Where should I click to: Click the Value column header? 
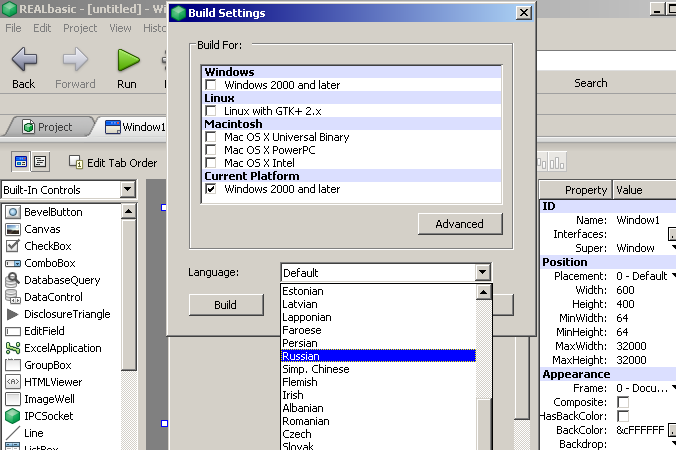[x=645, y=190]
